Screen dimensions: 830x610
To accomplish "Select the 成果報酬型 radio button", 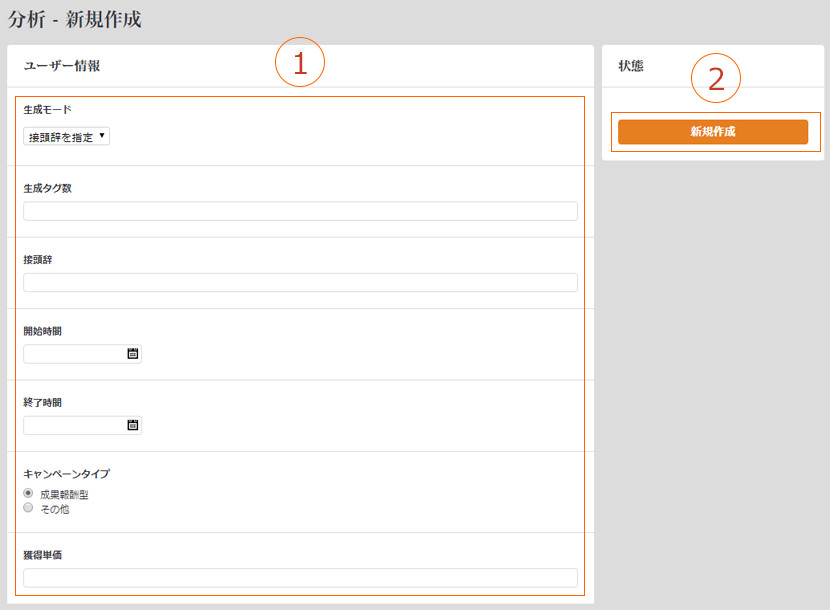I will pyautogui.click(x=29, y=494).
